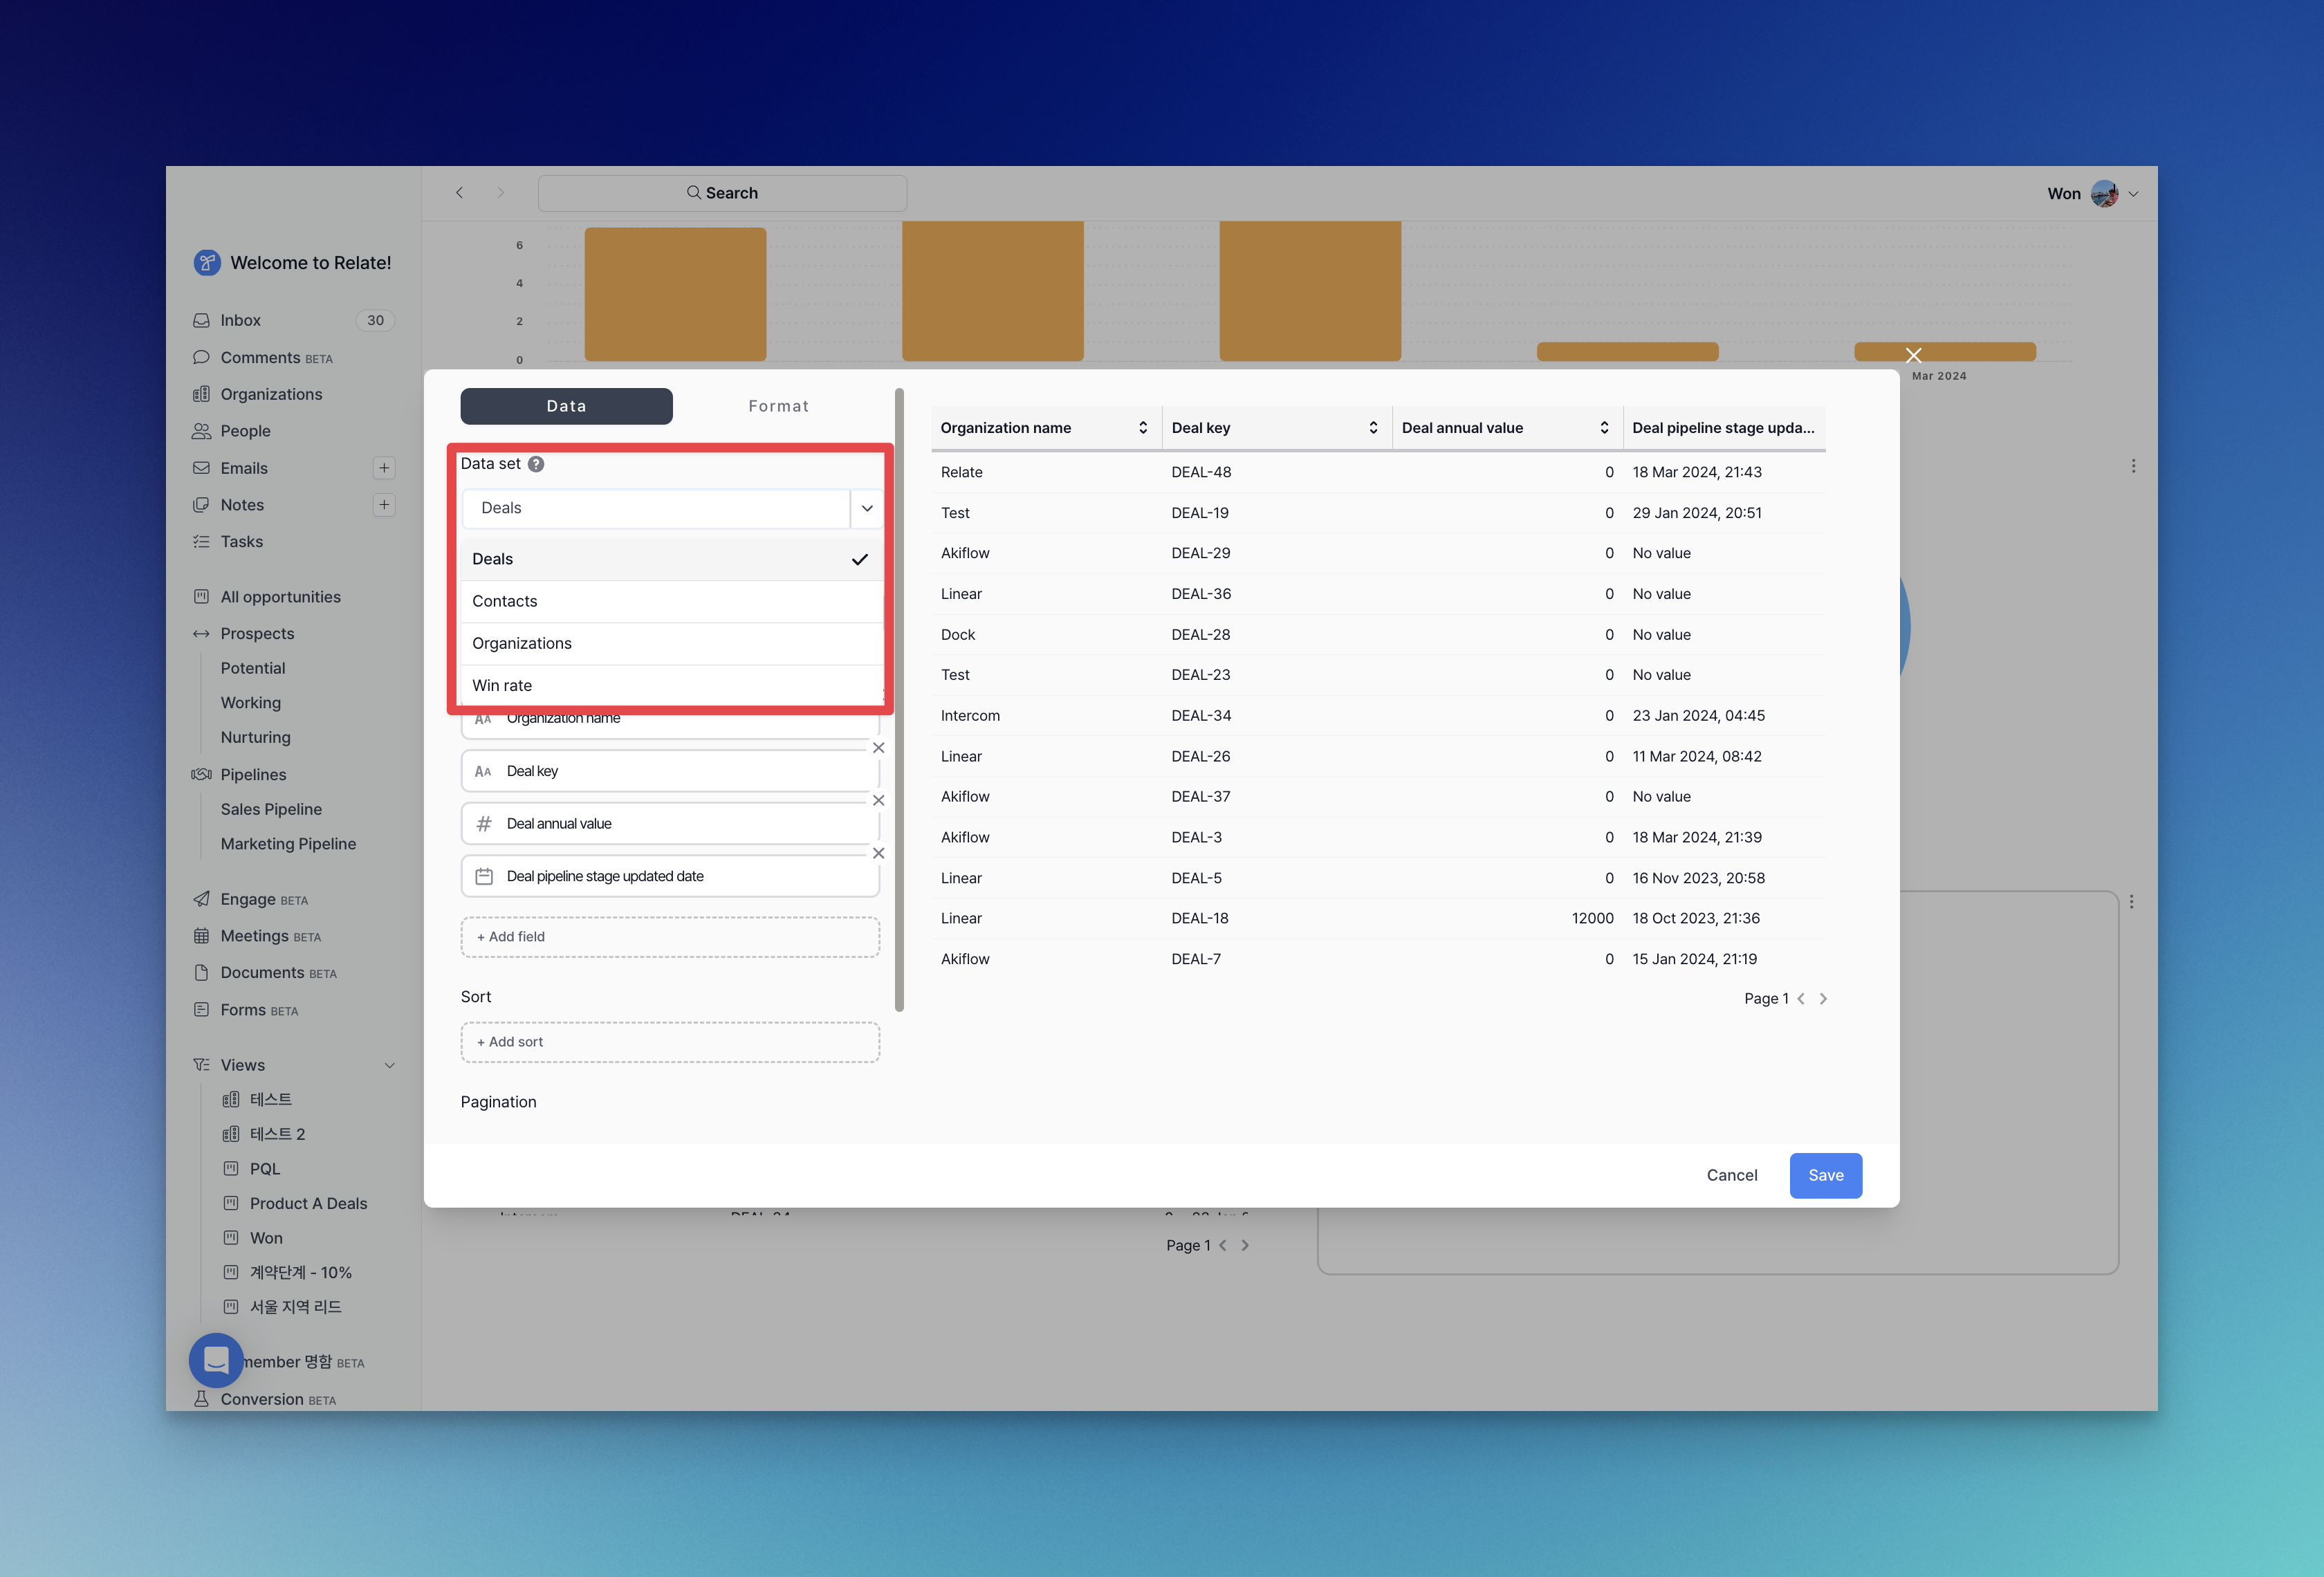Open the chat bubble support widget

coord(216,1360)
